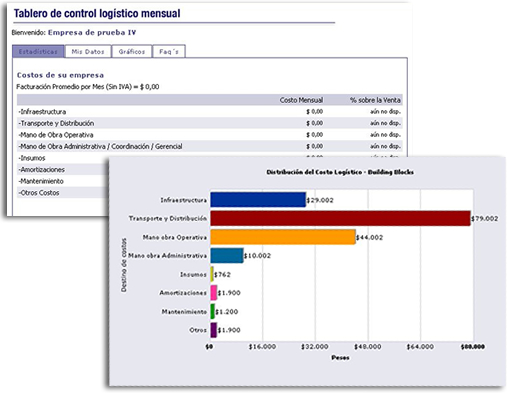Click the $10.002 value label in chart

257,256
